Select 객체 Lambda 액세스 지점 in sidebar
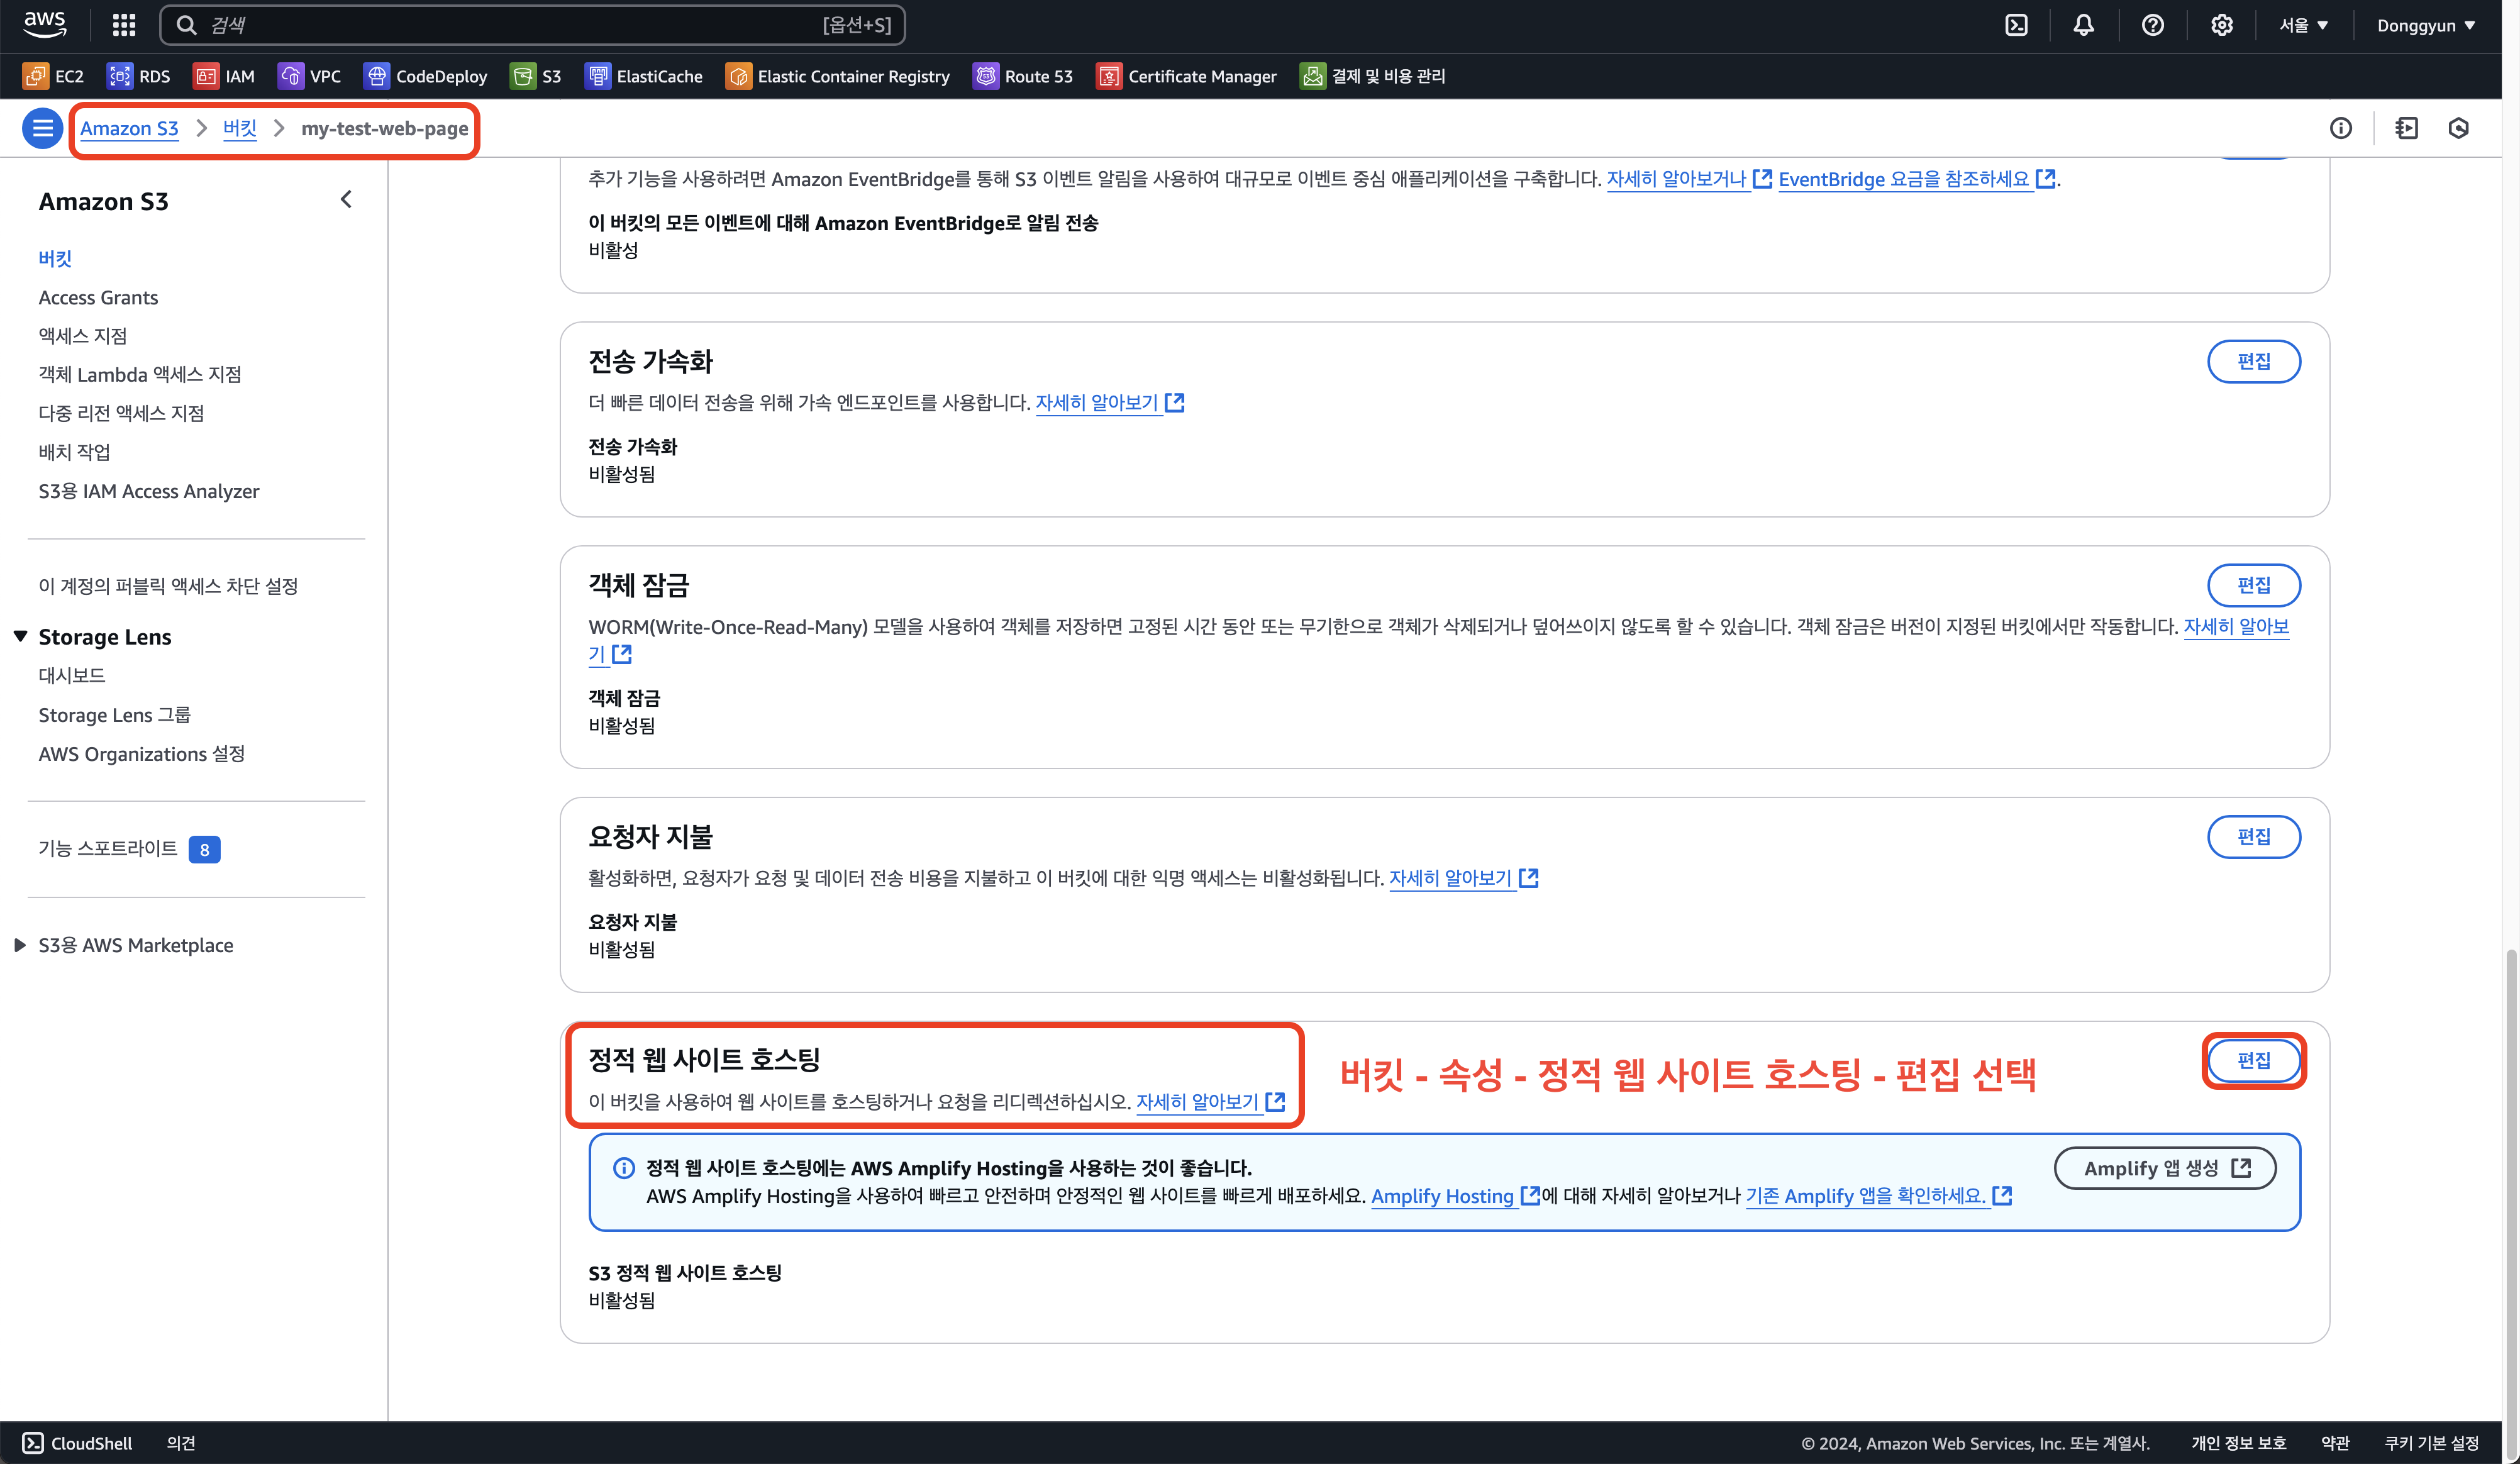Image resolution: width=2520 pixels, height=1464 pixels. (140, 374)
